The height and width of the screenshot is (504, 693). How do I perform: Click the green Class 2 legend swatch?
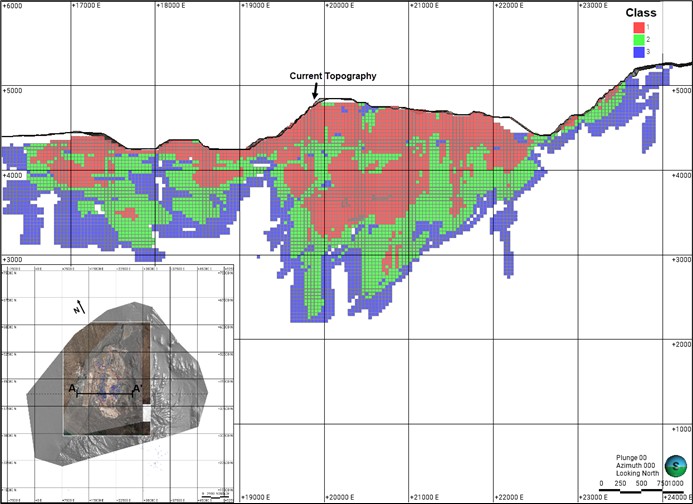click(x=640, y=39)
